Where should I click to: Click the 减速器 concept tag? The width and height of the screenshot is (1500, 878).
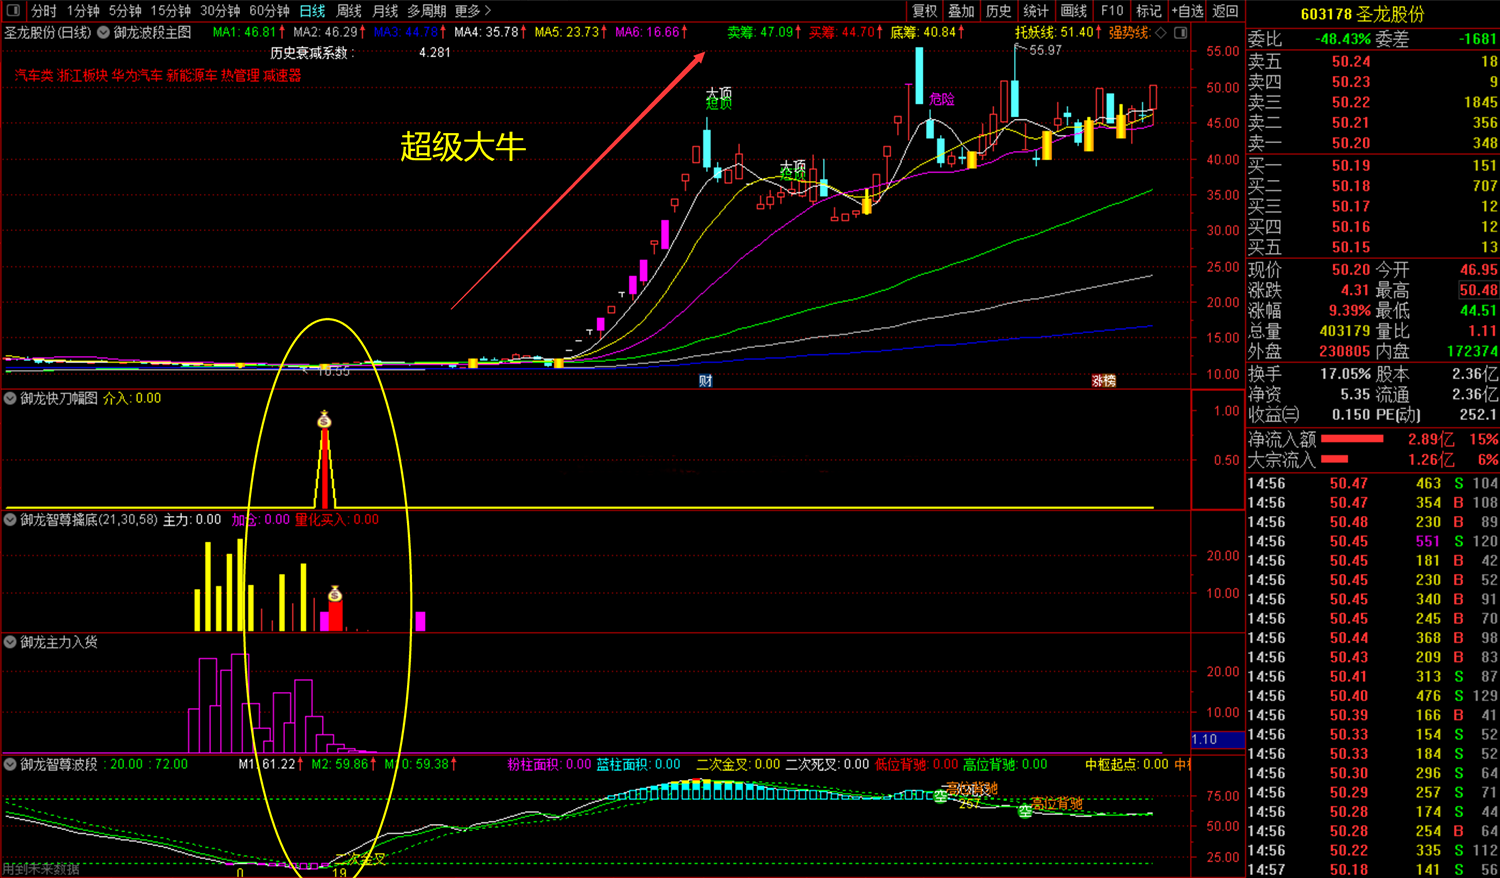click(282, 75)
